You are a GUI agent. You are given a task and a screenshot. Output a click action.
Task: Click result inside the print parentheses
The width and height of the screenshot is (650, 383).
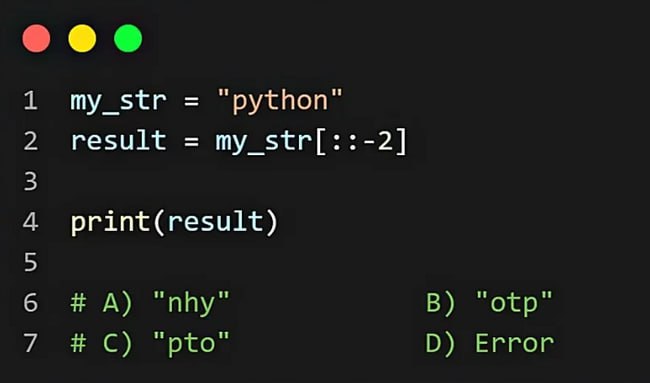pos(215,222)
